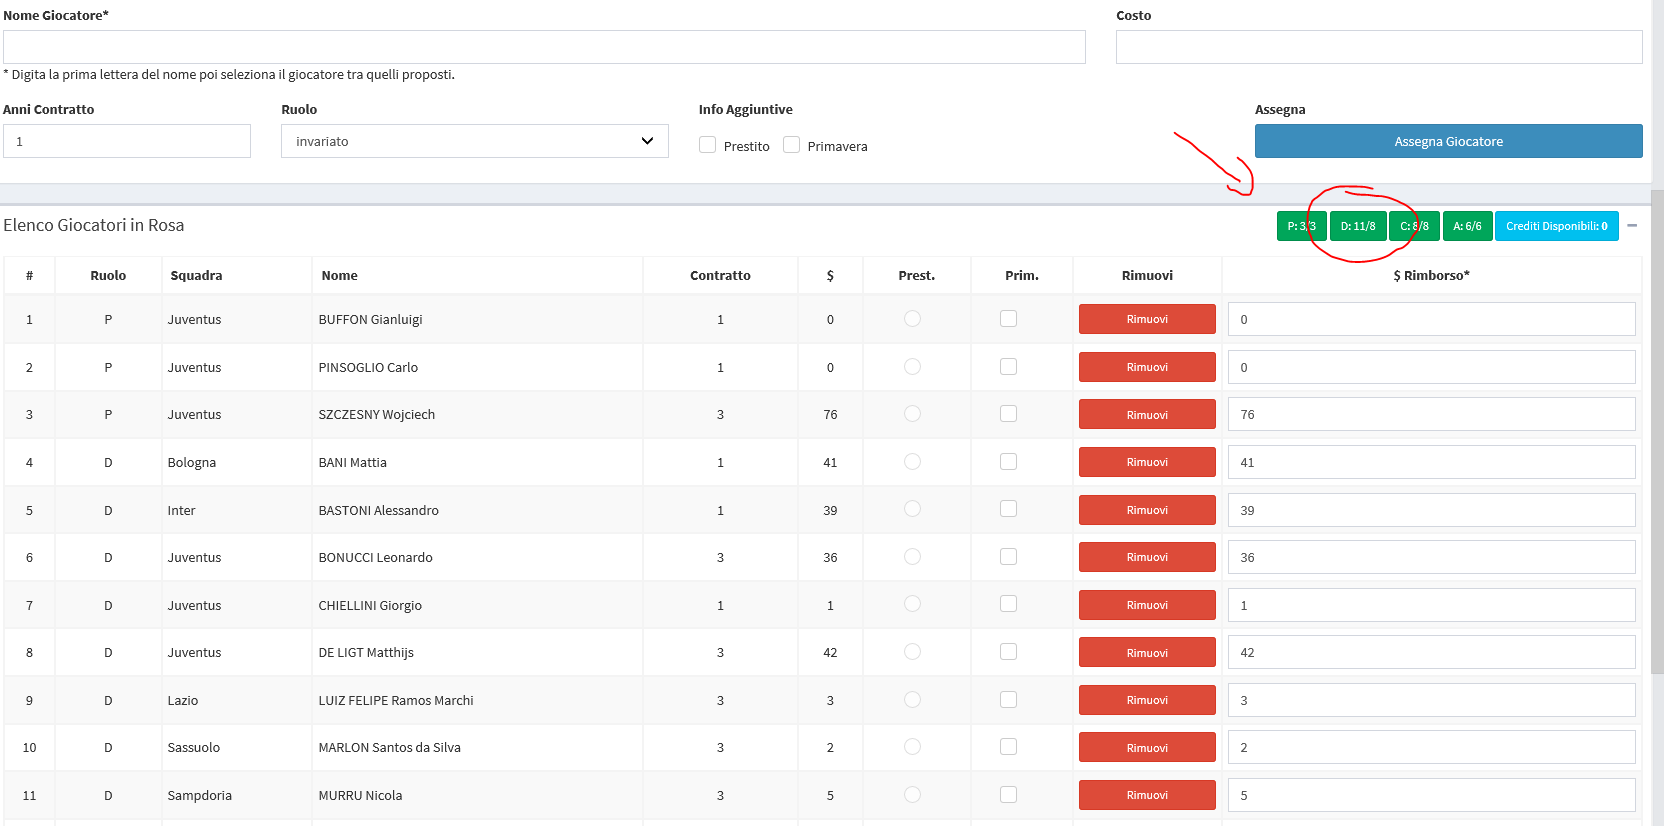Enable the Prestito checkbox
Screen dimensions: 1664x826
pos(708,145)
